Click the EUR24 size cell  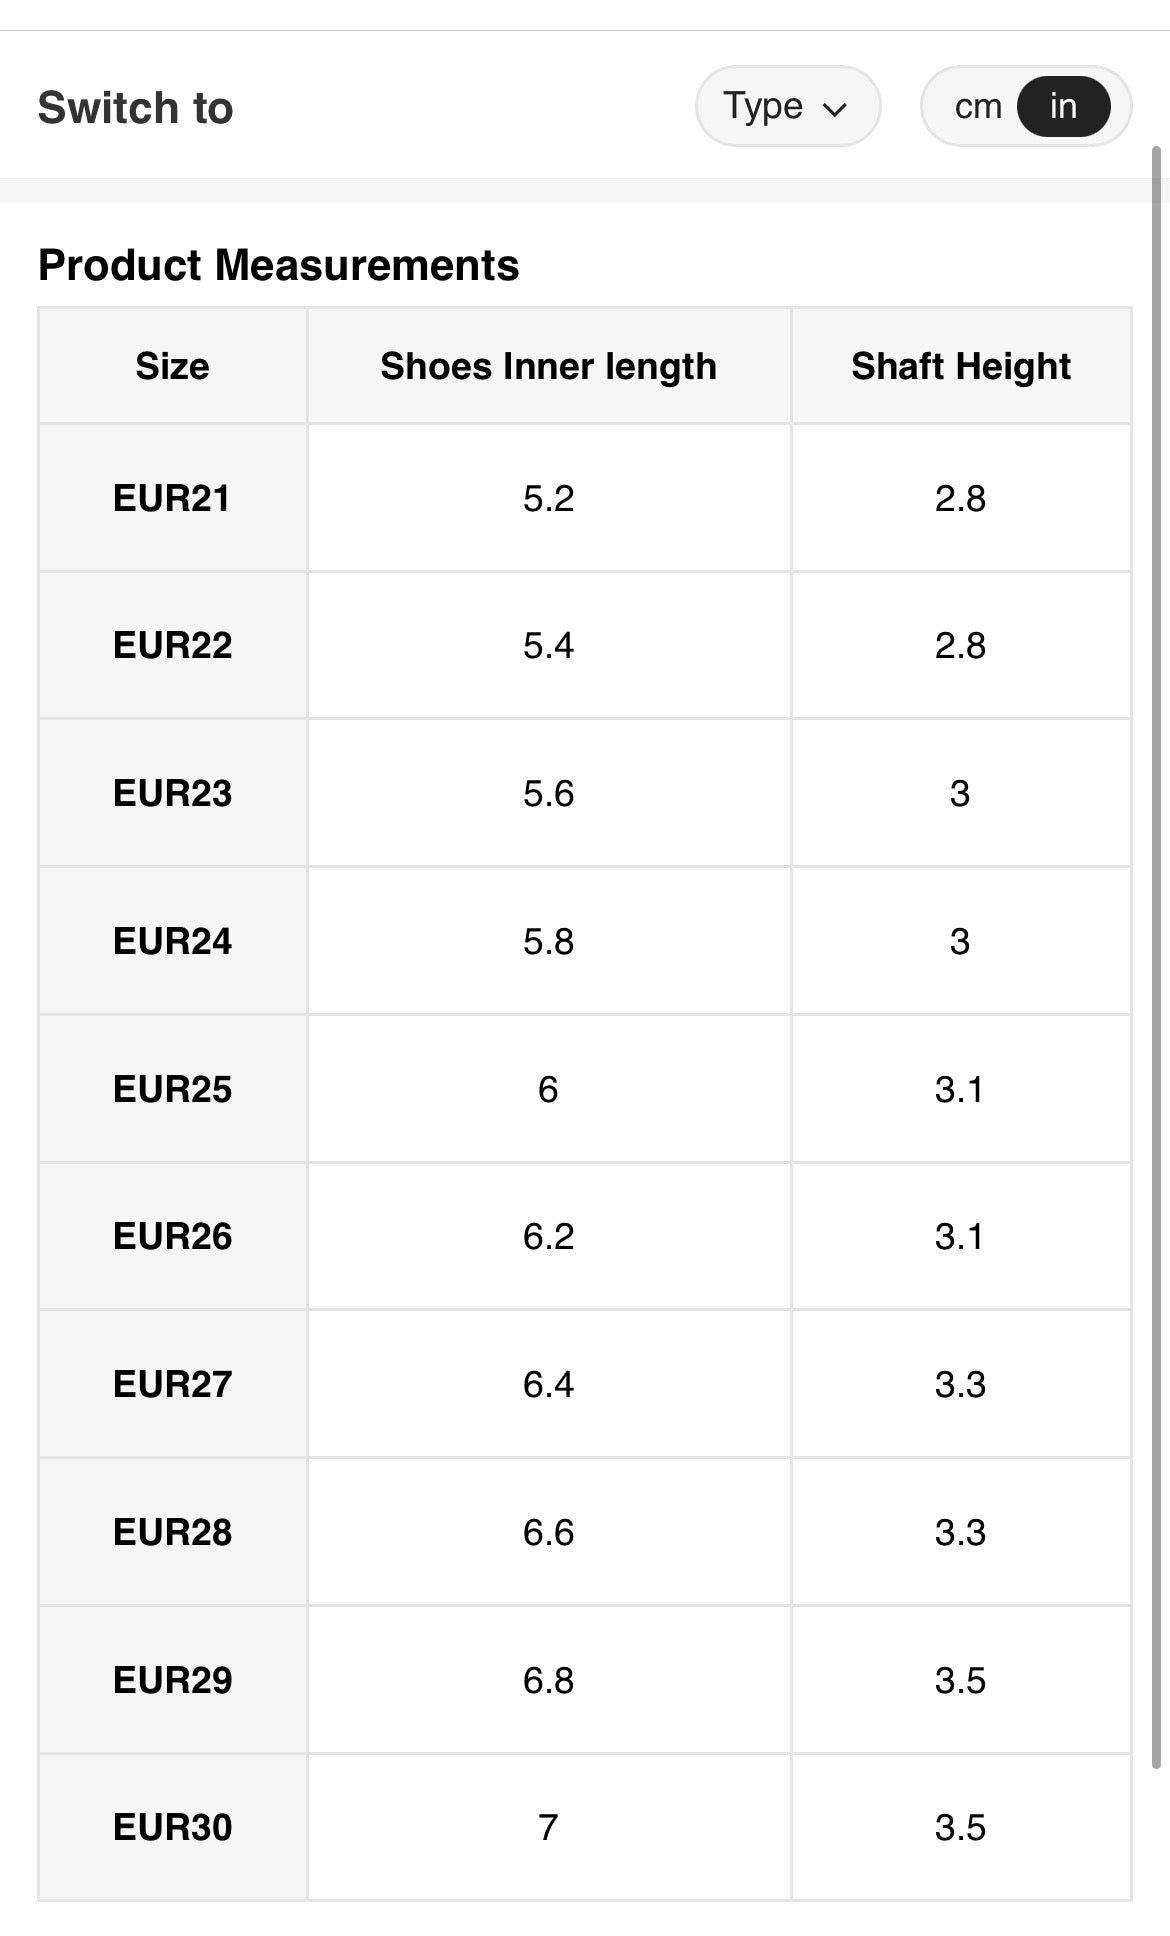[172, 941]
